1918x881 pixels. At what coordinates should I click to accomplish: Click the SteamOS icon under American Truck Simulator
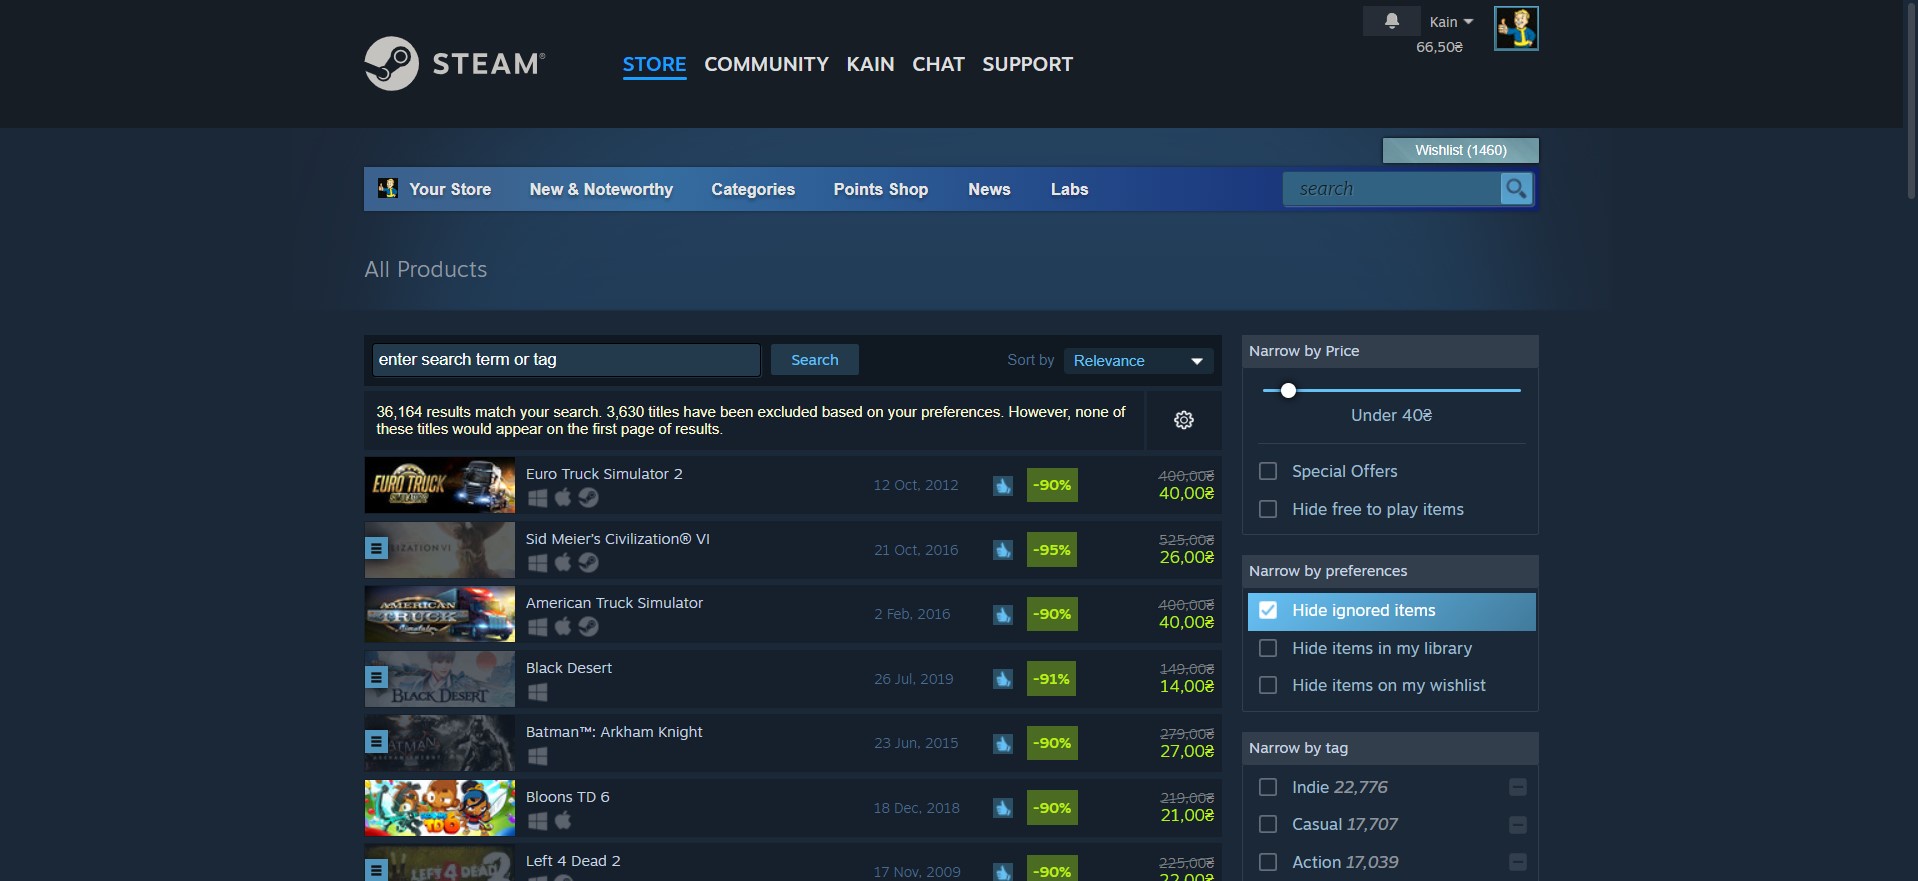coord(588,626)
